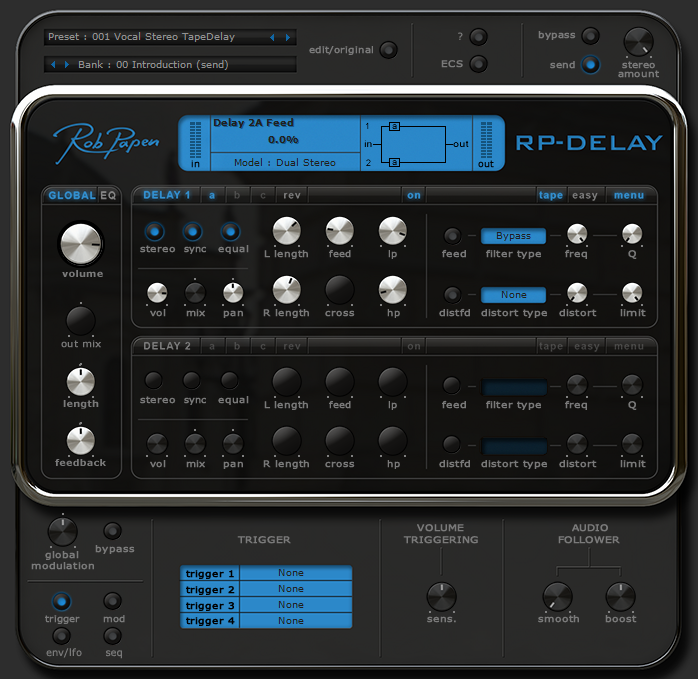Select previous preset with left arrow
This screenshot has height=679, width=698.
[x=272, y=37]
